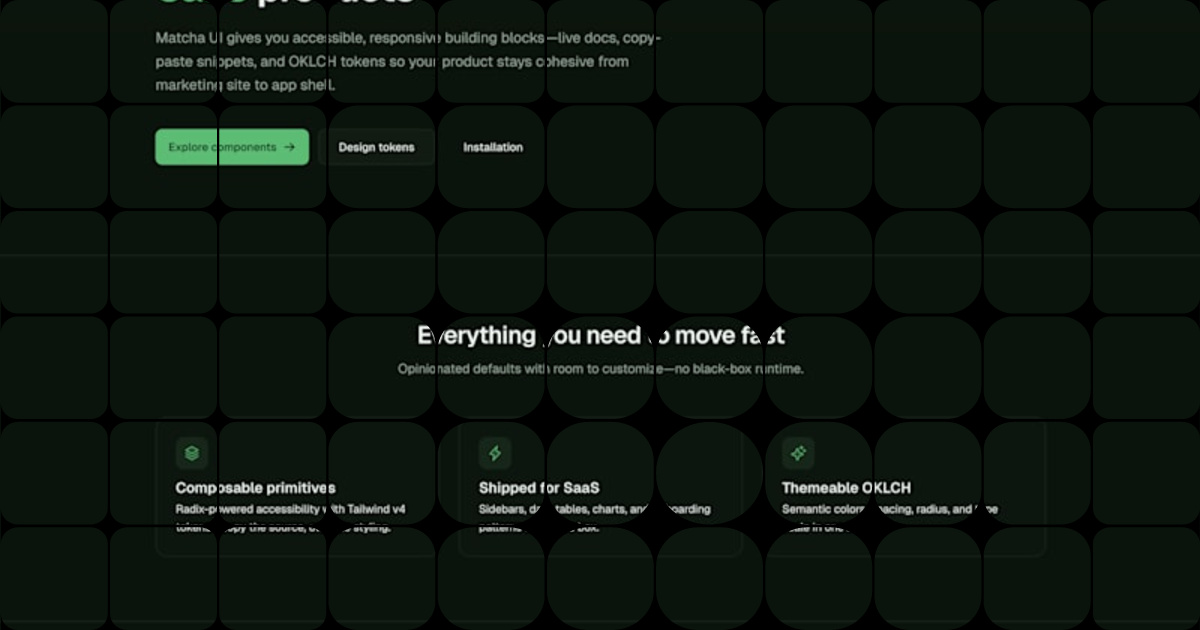Open the Design tokens button
1200x630 pixels.
click(376, 147)
